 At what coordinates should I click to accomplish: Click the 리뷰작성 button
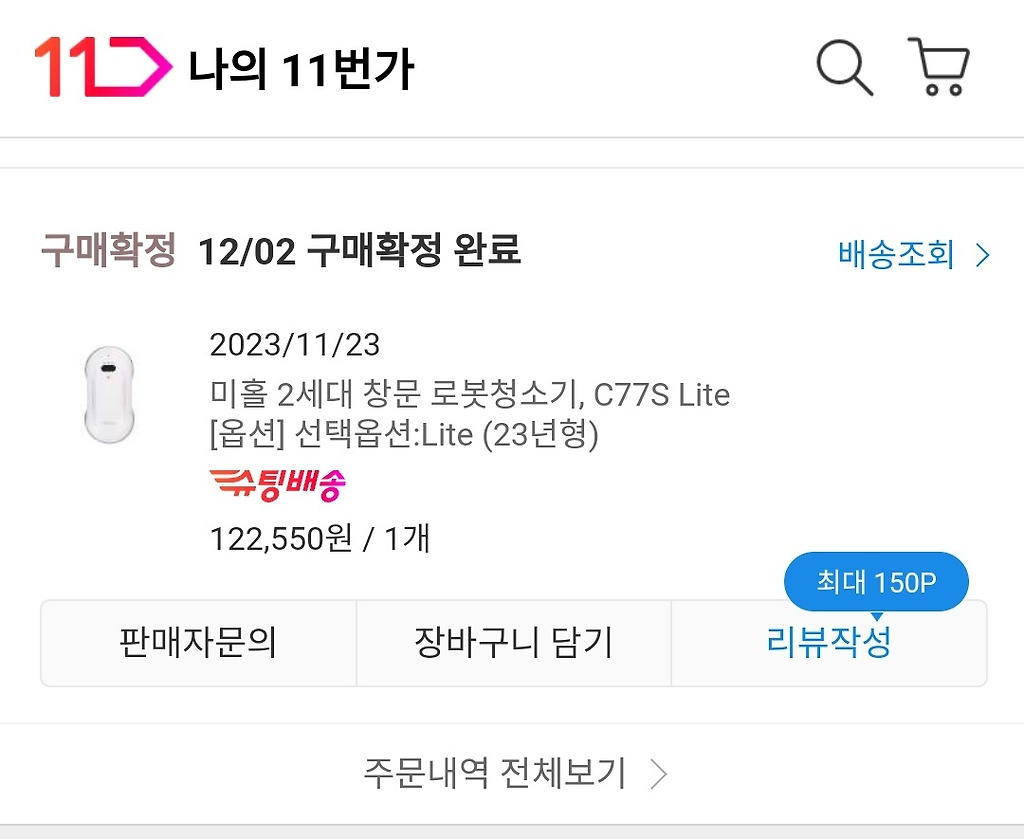829,643
